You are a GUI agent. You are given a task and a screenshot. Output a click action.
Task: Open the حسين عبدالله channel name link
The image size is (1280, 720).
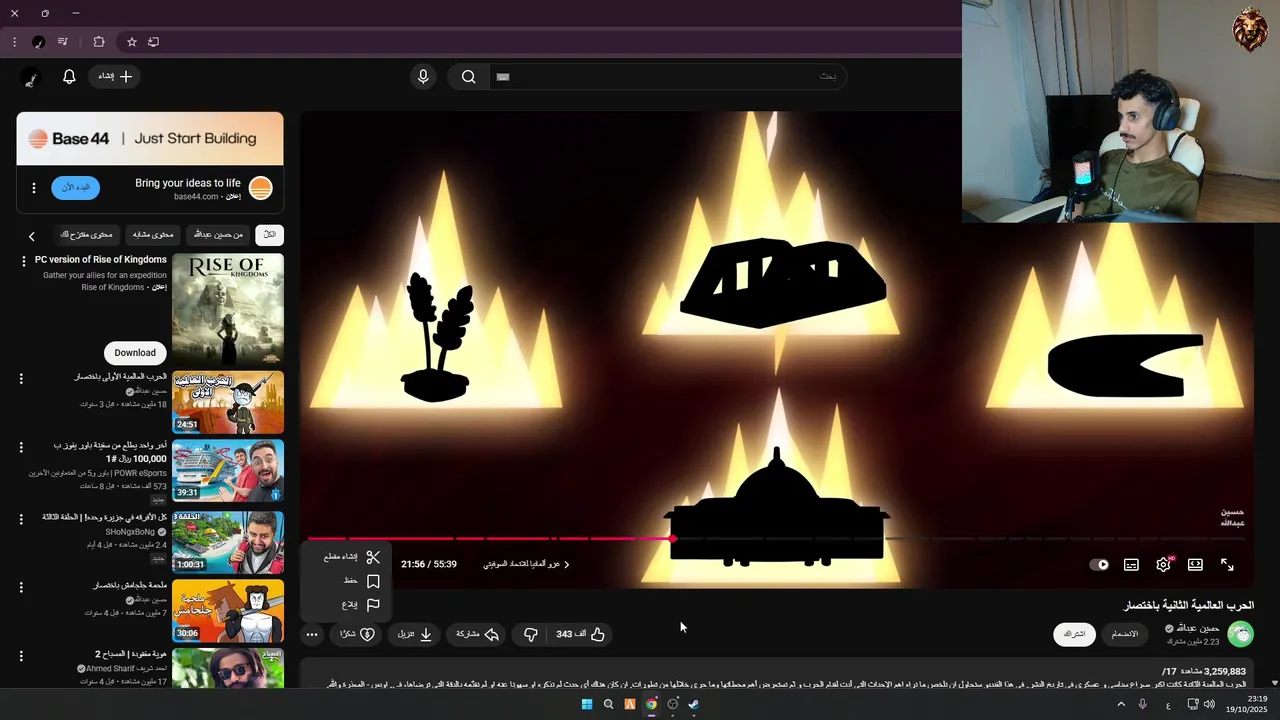pos(1197,628)
